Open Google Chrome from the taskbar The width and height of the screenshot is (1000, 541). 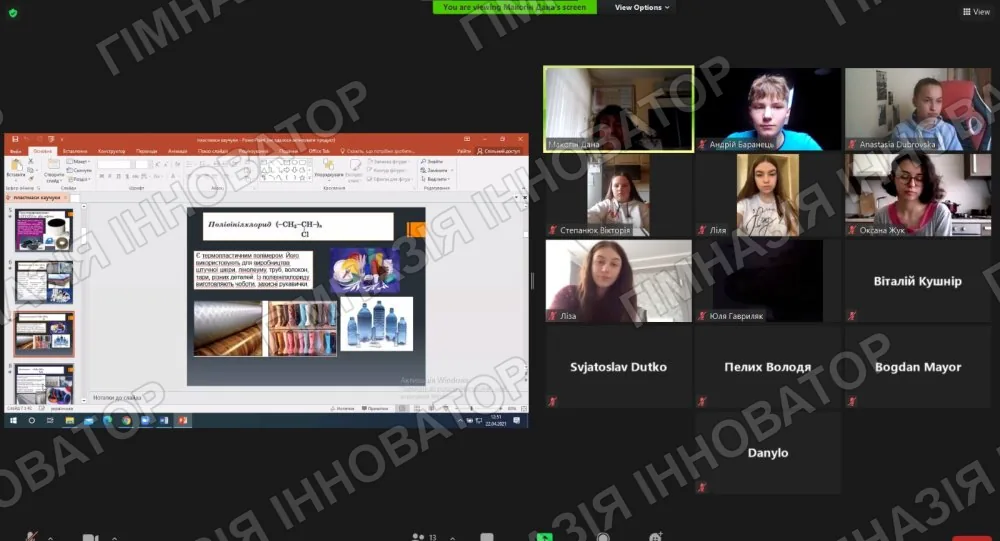click(126, 420)
